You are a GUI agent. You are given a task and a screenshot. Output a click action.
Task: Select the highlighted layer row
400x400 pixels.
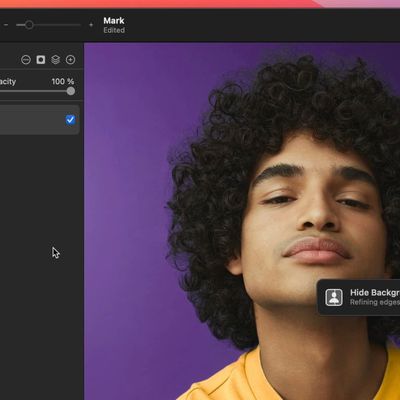pyautogui.click(x=39, y=120)
